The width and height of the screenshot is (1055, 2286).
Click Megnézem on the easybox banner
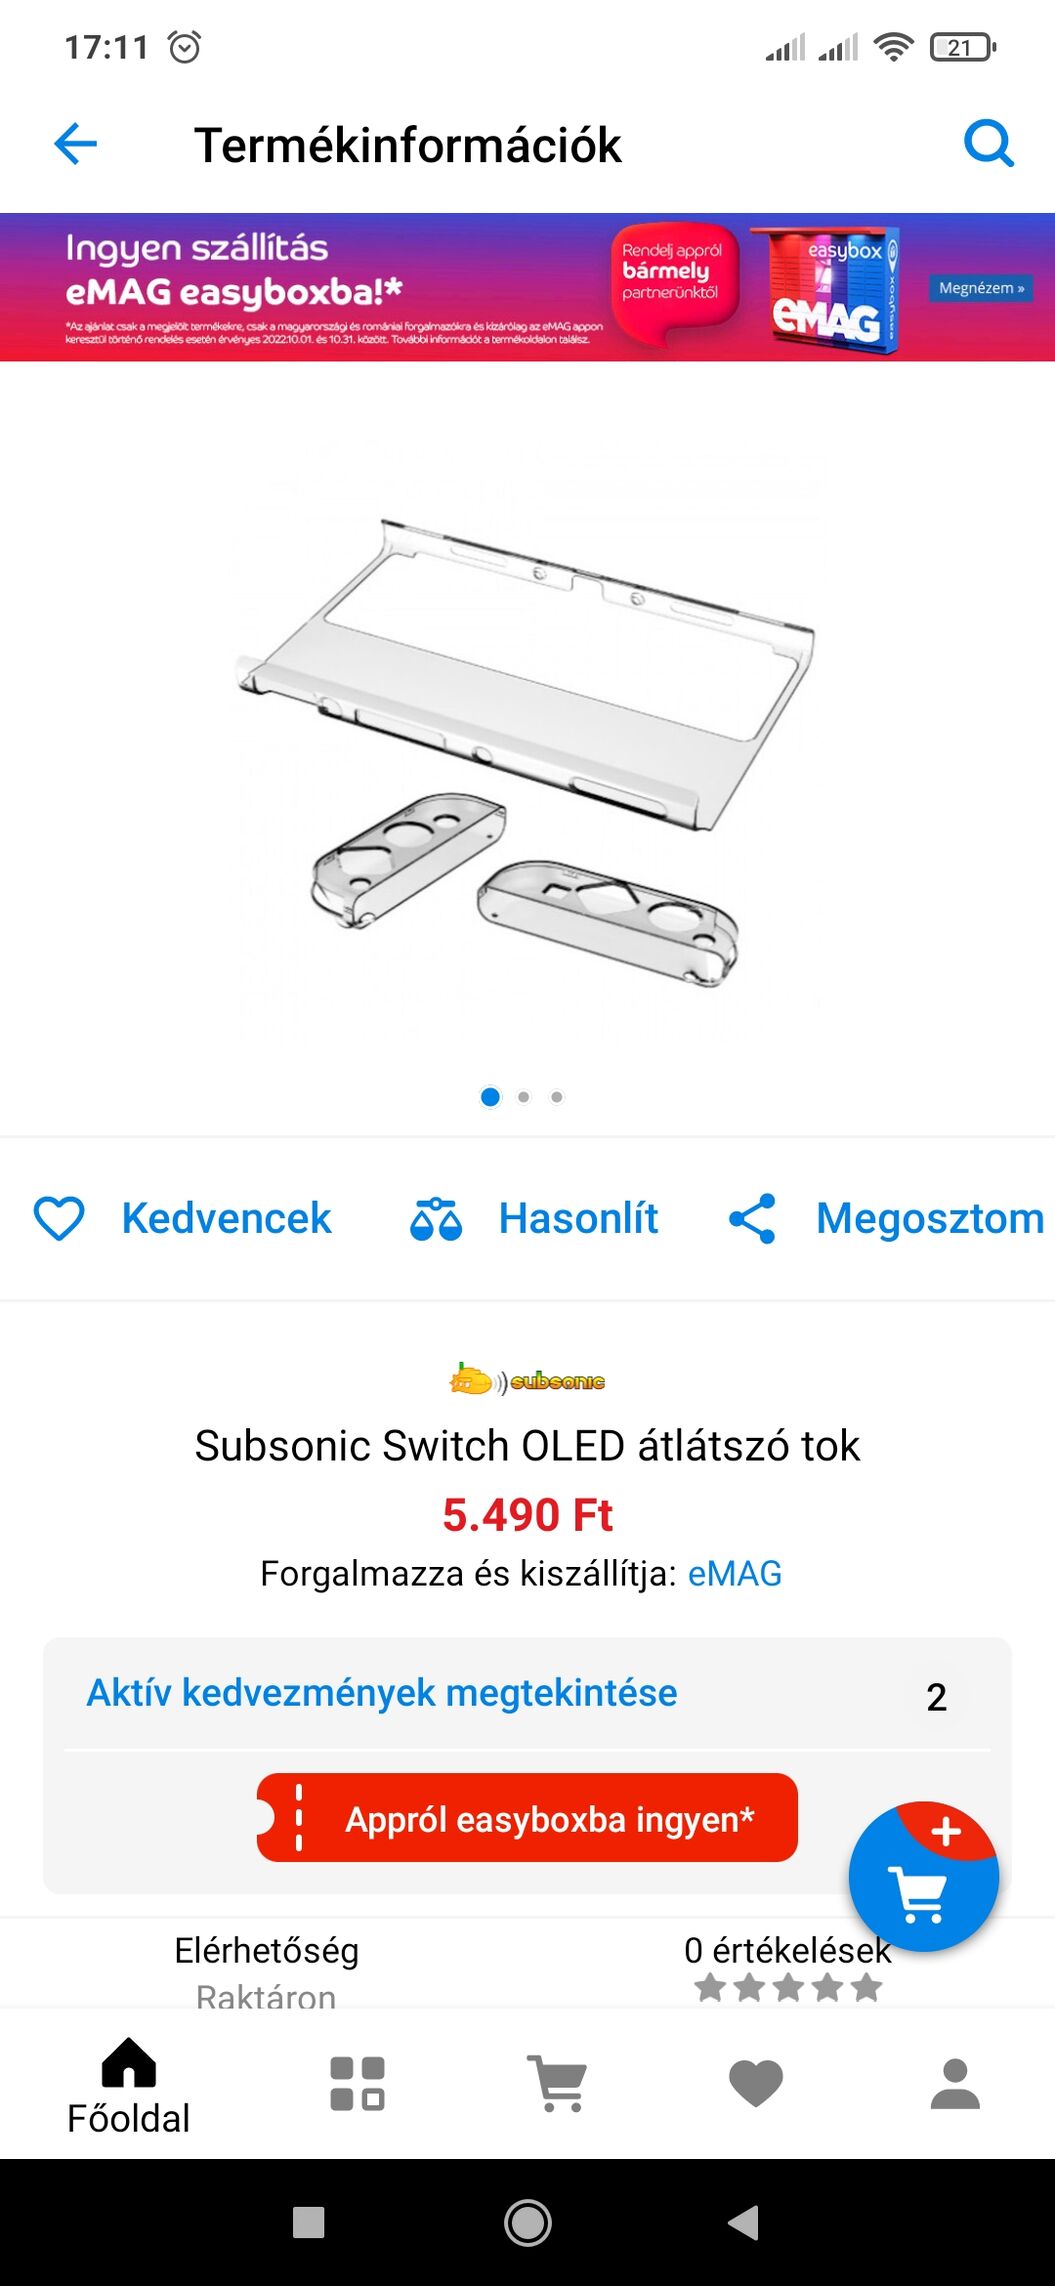coord(981,288)
